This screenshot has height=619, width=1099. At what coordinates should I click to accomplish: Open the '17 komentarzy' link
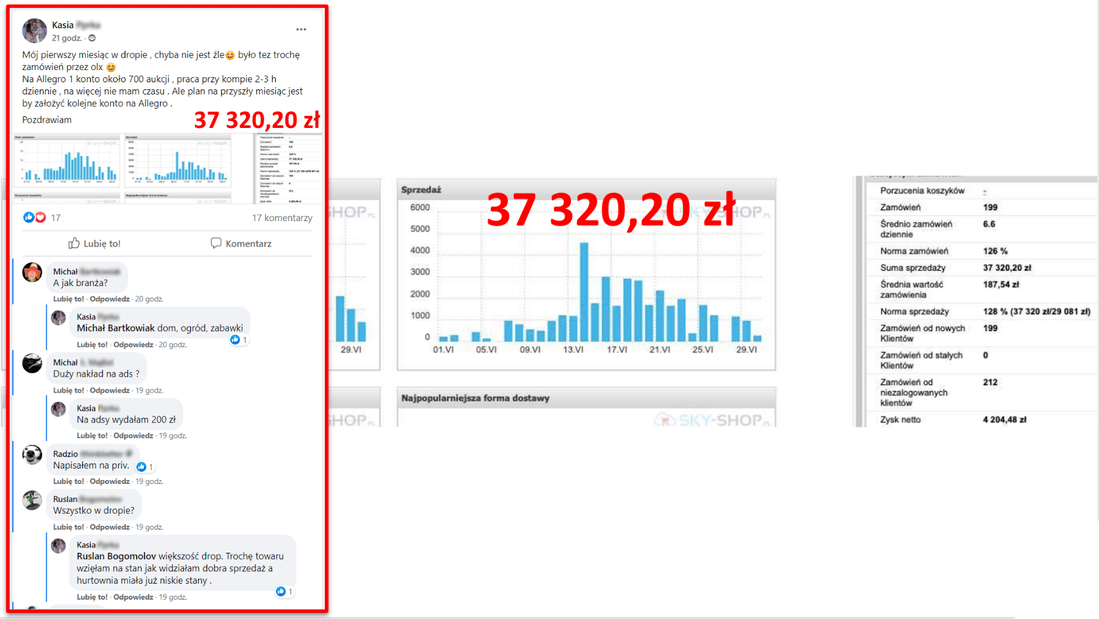click(x=282, y=218)
